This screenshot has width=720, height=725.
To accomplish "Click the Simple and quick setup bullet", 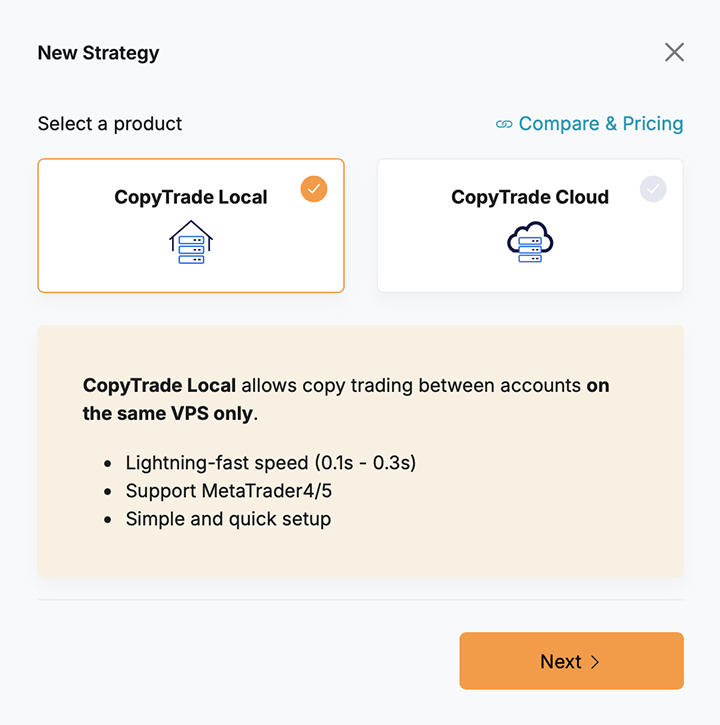I will point(228,519).
